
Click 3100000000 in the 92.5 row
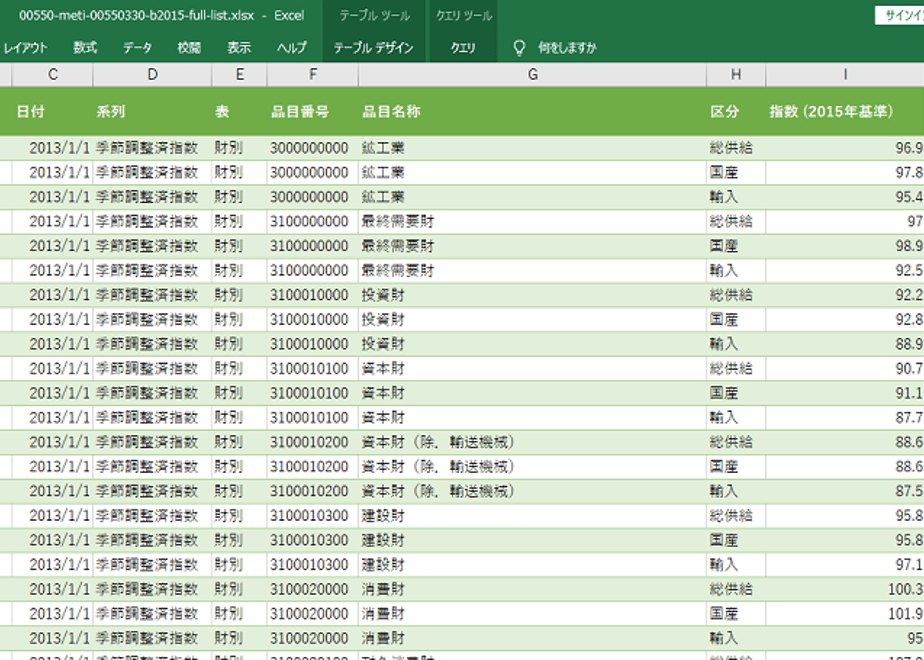[309, 270]
